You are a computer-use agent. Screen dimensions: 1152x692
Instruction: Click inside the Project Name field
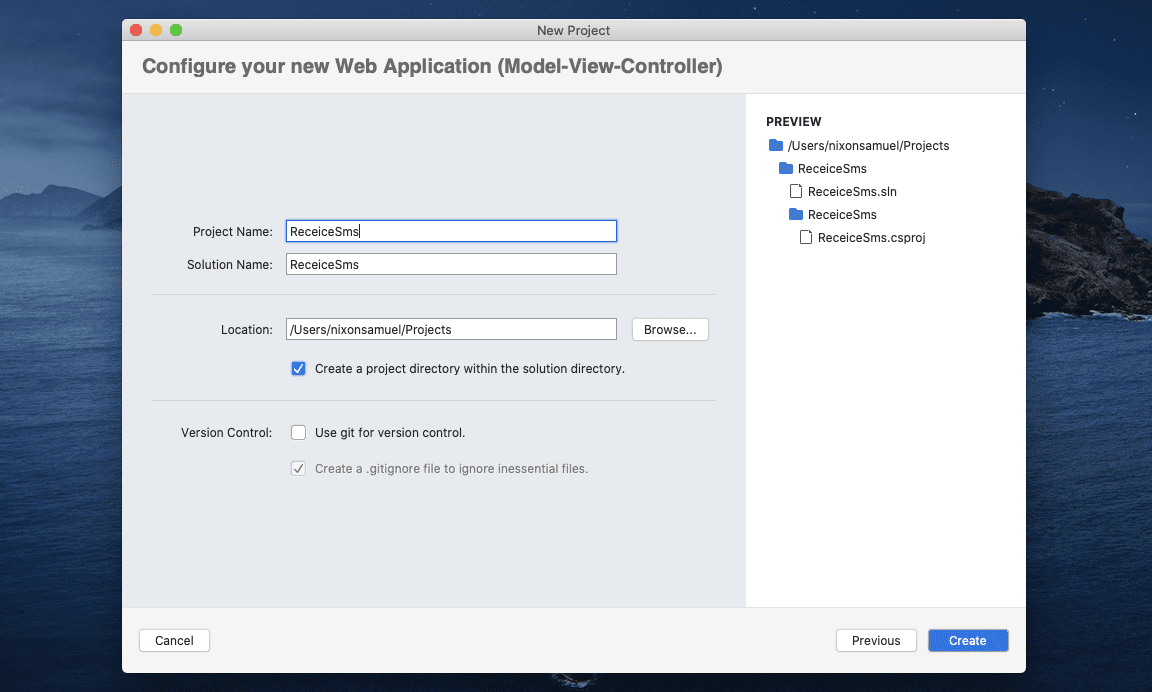point(450,231)
